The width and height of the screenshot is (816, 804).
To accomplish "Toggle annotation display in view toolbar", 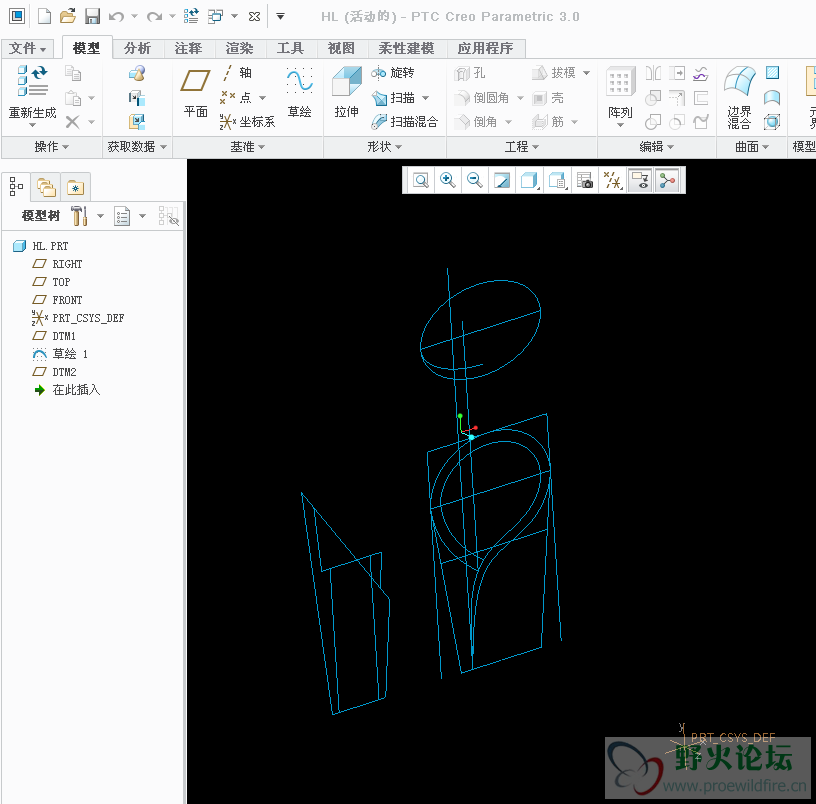I will 641,181.
